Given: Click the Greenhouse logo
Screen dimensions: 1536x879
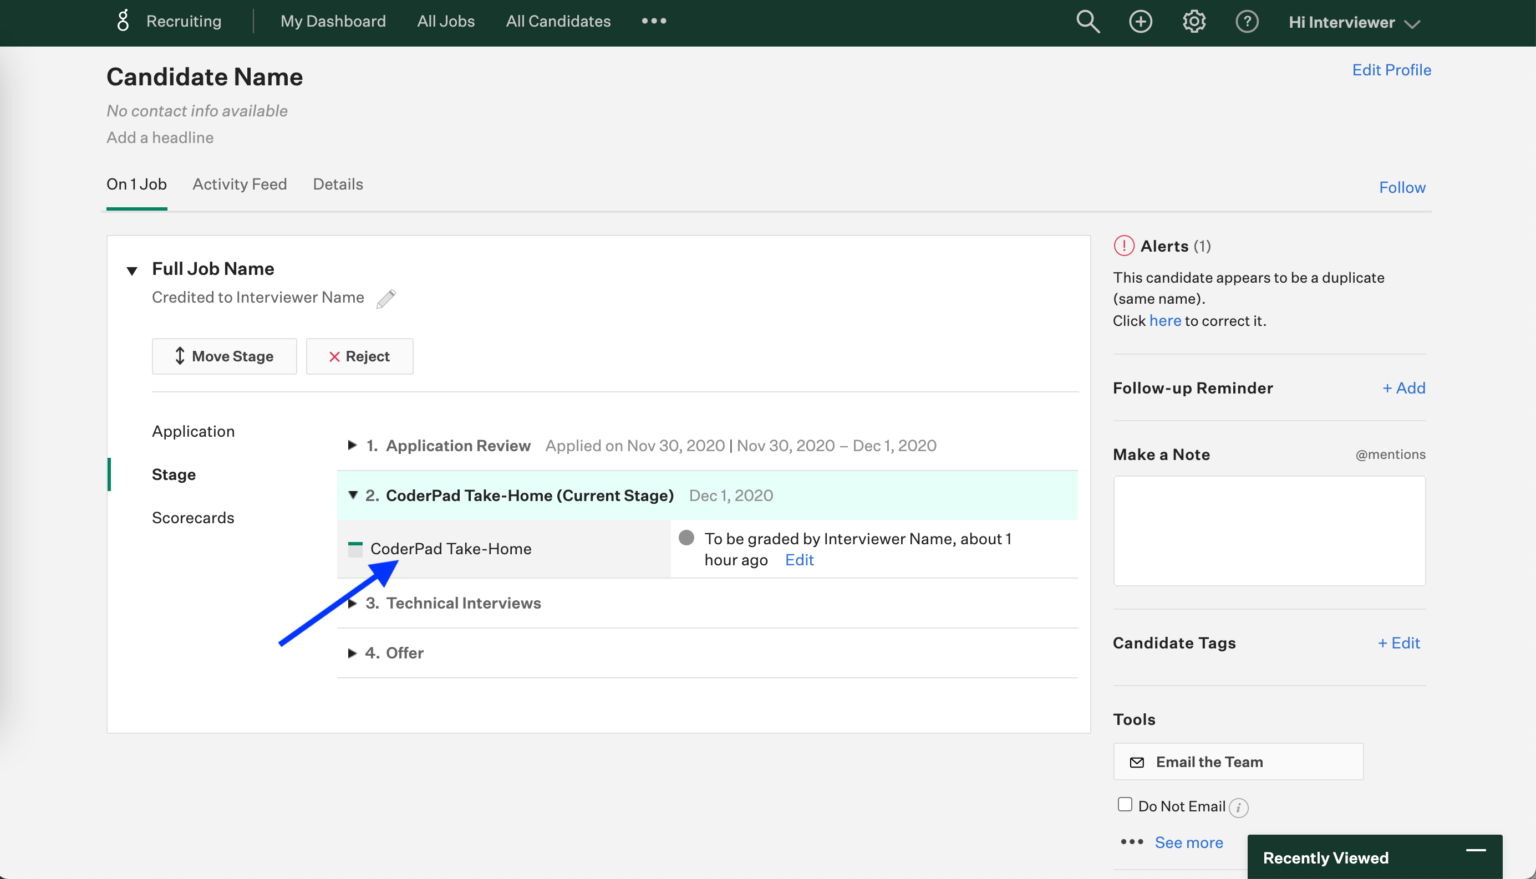Looking at the screenshot, I should coord(122,21).
